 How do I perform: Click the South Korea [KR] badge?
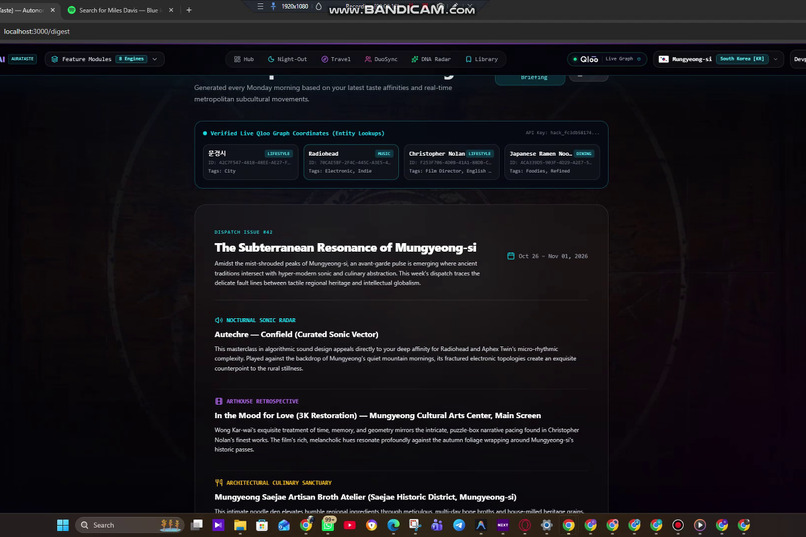pos(742,59)
